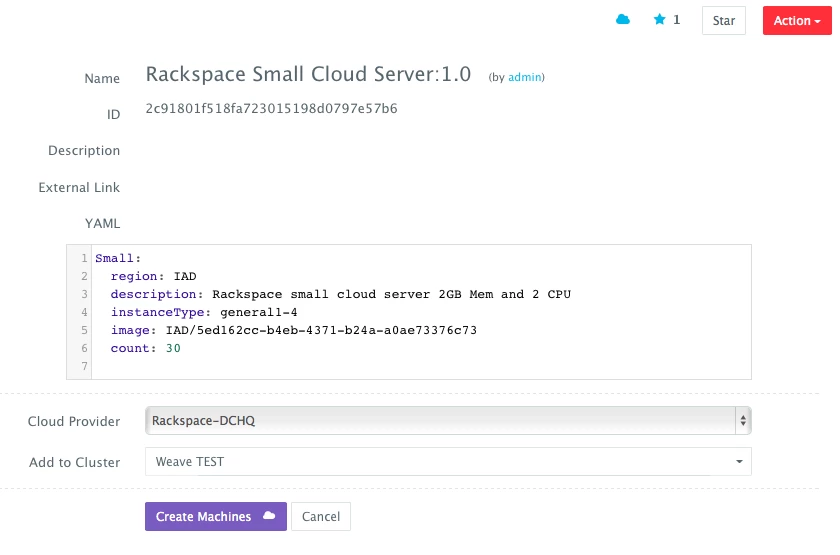Click the Description label
The image size is (840, 555).
click(x=84, y=151)
